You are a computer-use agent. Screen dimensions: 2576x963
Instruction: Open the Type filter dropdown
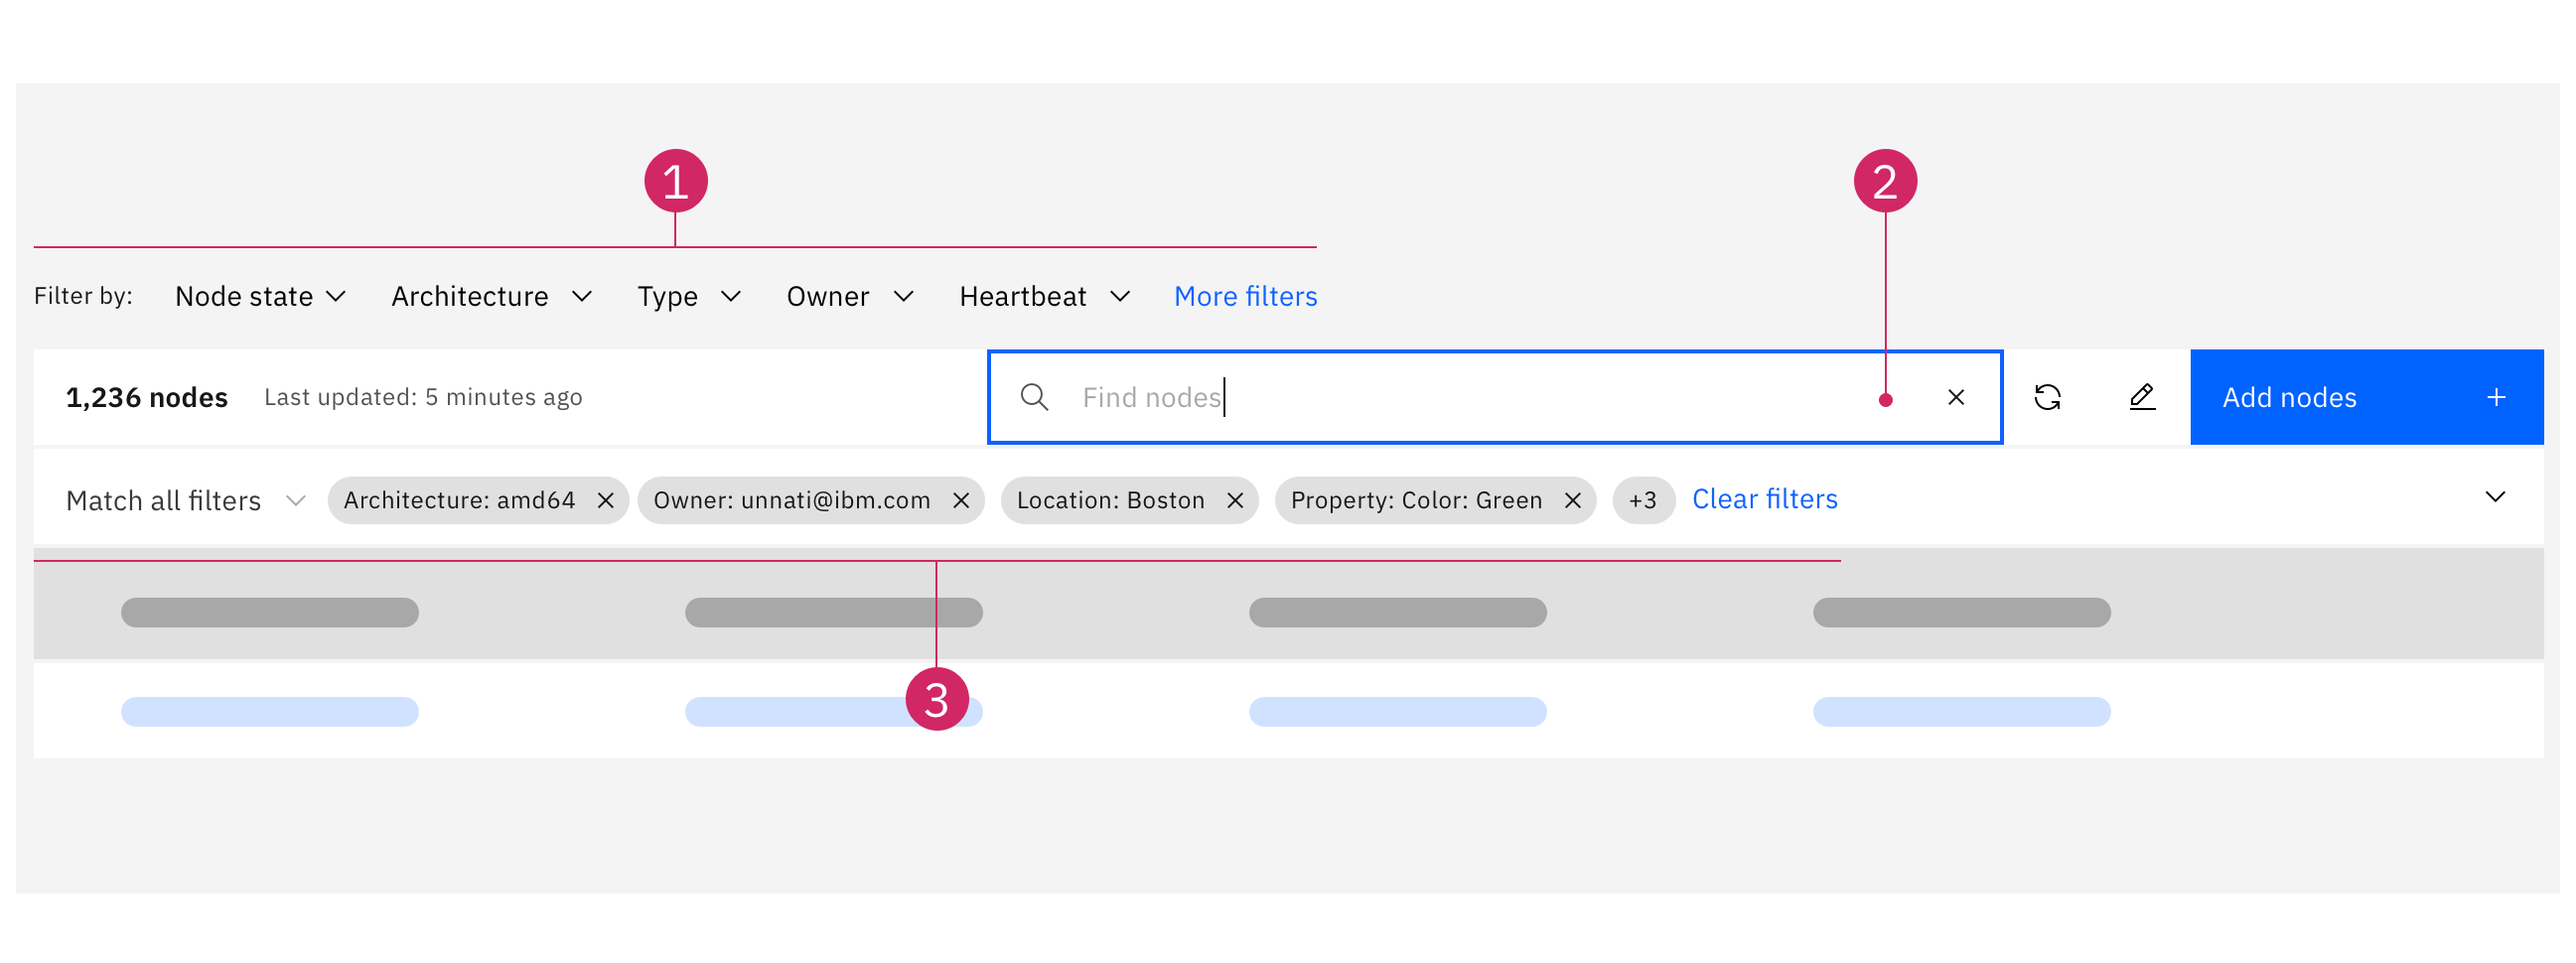(x=689, y=296)
